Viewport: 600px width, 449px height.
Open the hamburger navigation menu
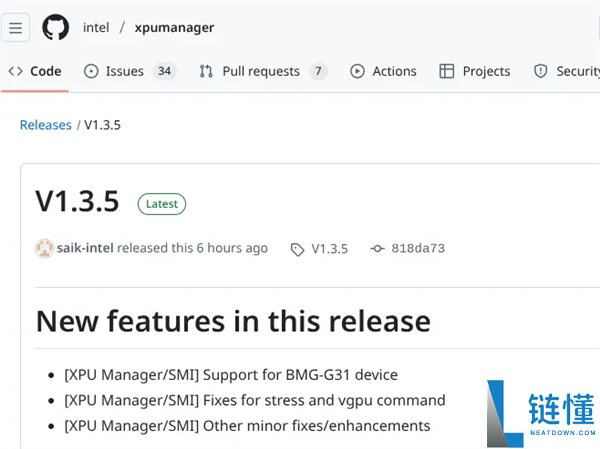pos(16,27)
